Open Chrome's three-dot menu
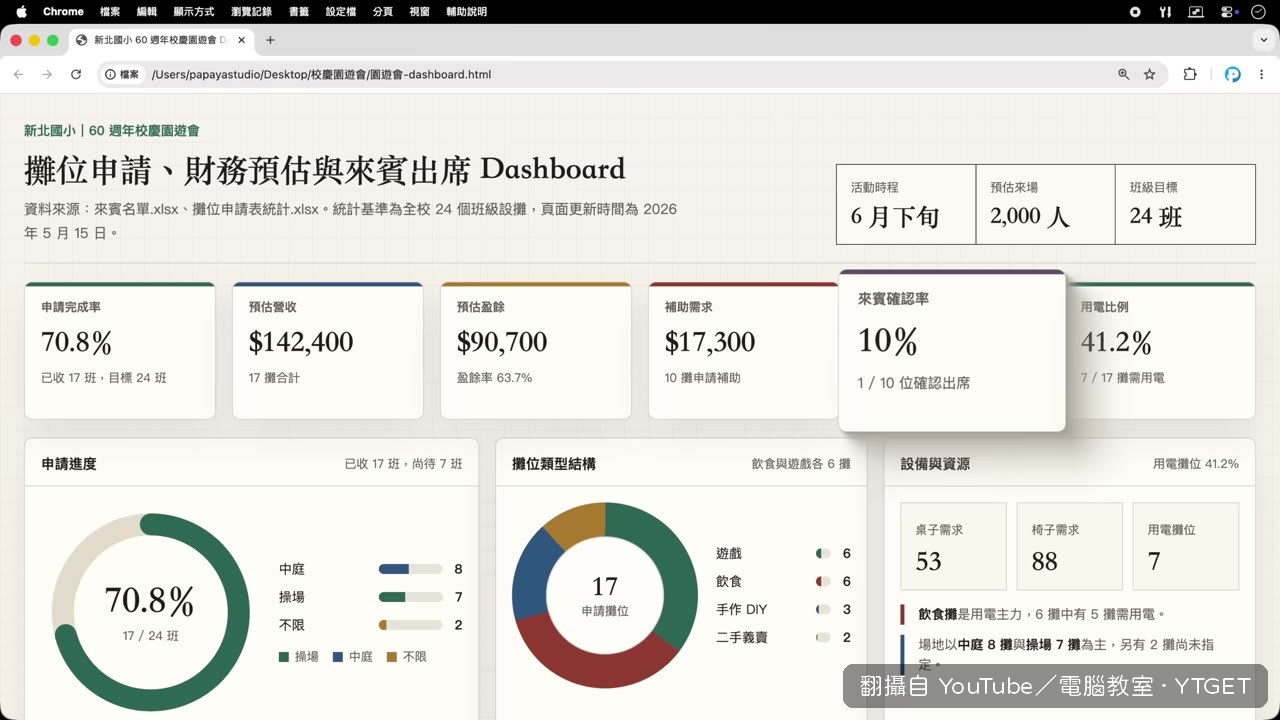Screen dimensions: 1280x720 tap(1263, 74)
